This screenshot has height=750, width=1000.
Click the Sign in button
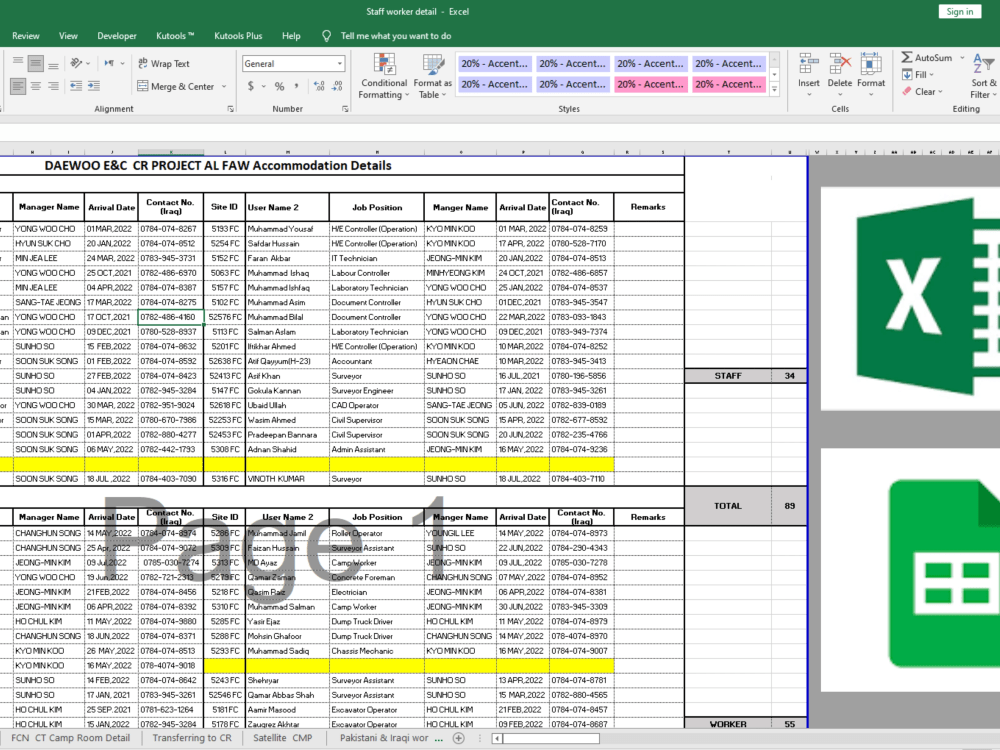[x=959, y=11]
